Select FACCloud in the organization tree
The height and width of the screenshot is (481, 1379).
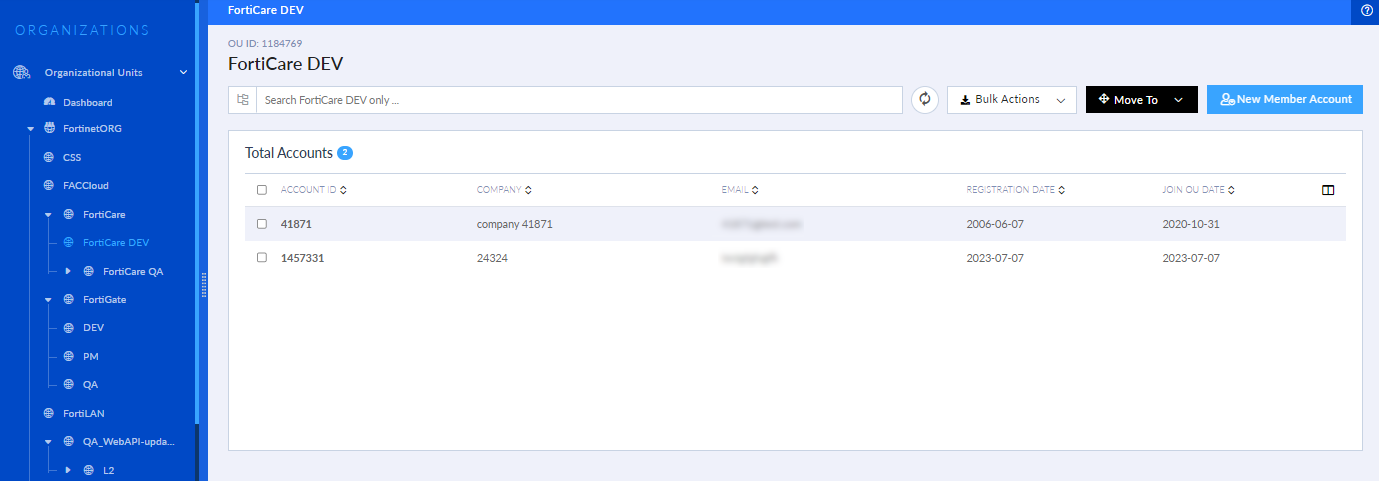[85, 185]
